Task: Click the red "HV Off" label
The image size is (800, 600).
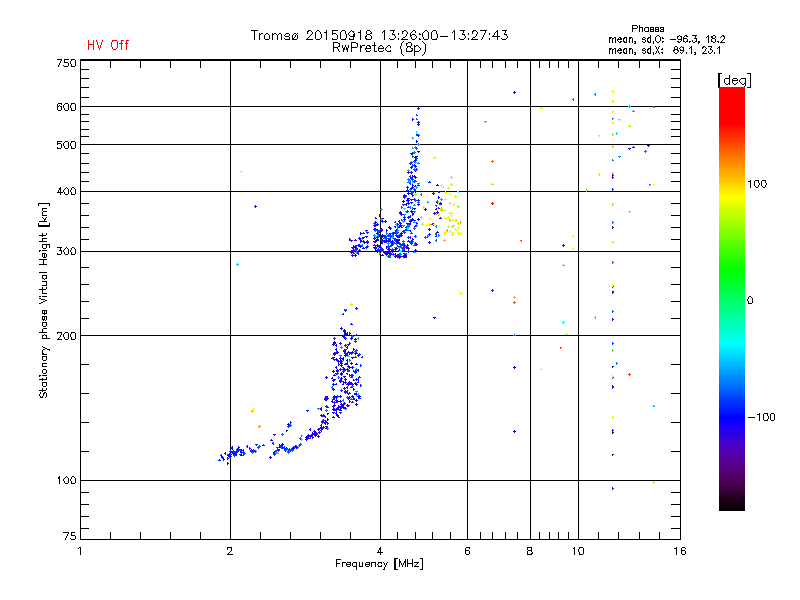Action: click(108, 45)
